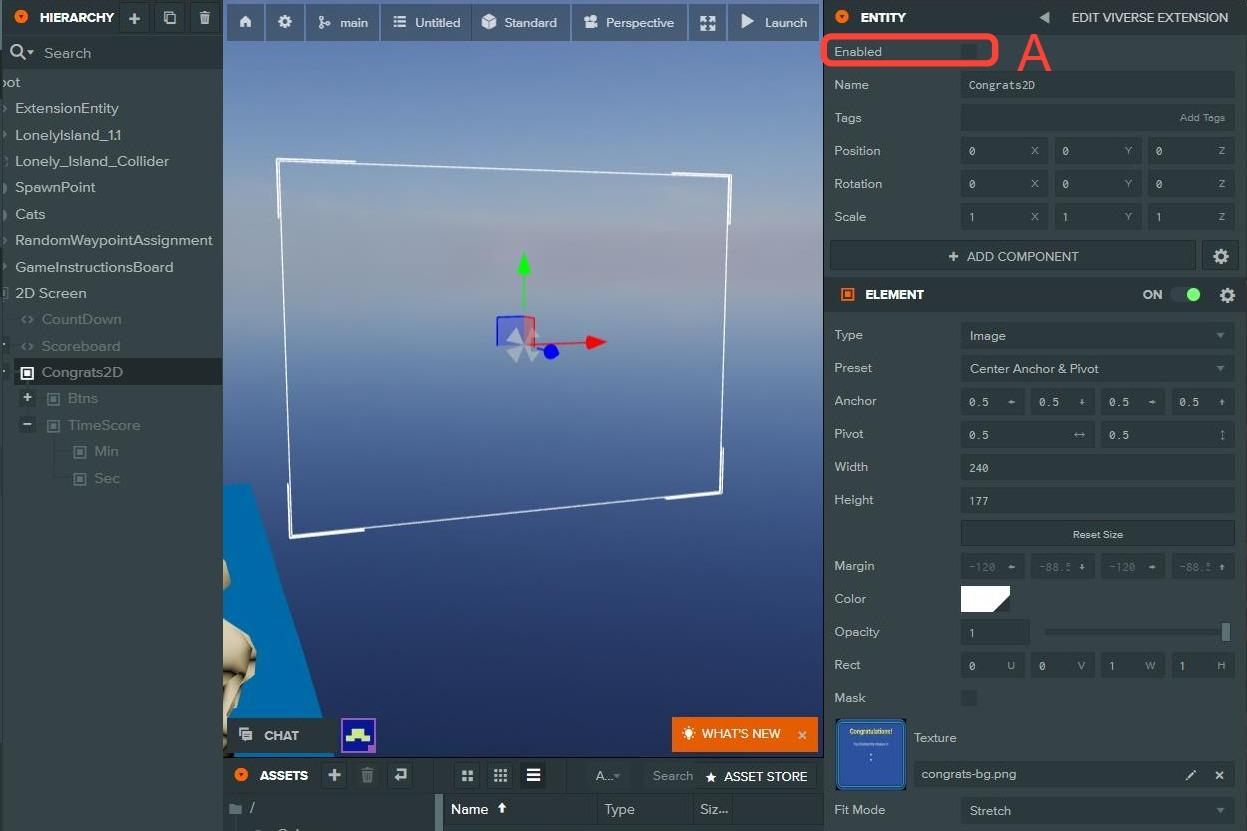Screen dimensions: 1247x831
Task: Open the Perspective camera menu
Action: pyautogui.click(x=629, y=22)
